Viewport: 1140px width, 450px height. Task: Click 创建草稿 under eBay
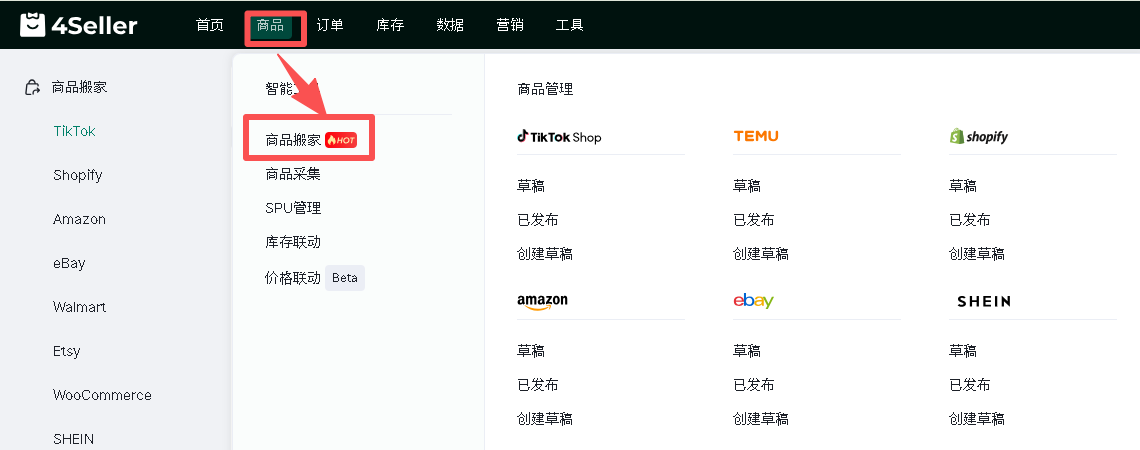click(761, 419)
